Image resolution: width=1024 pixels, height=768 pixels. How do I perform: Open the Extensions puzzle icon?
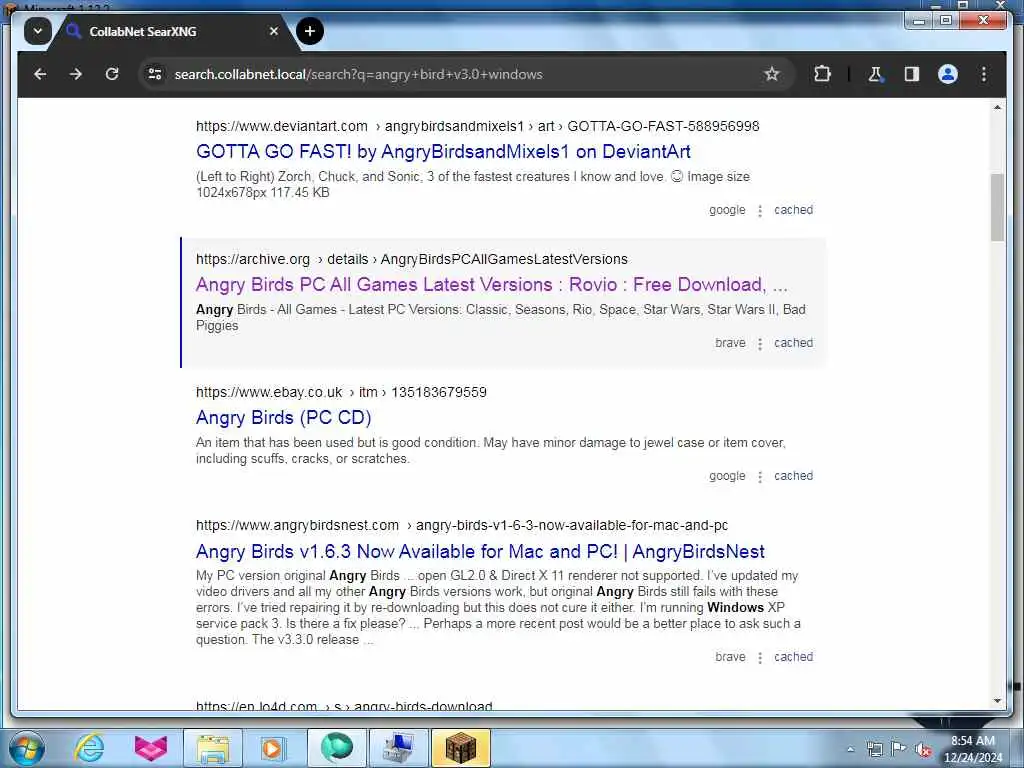point(822,74)
